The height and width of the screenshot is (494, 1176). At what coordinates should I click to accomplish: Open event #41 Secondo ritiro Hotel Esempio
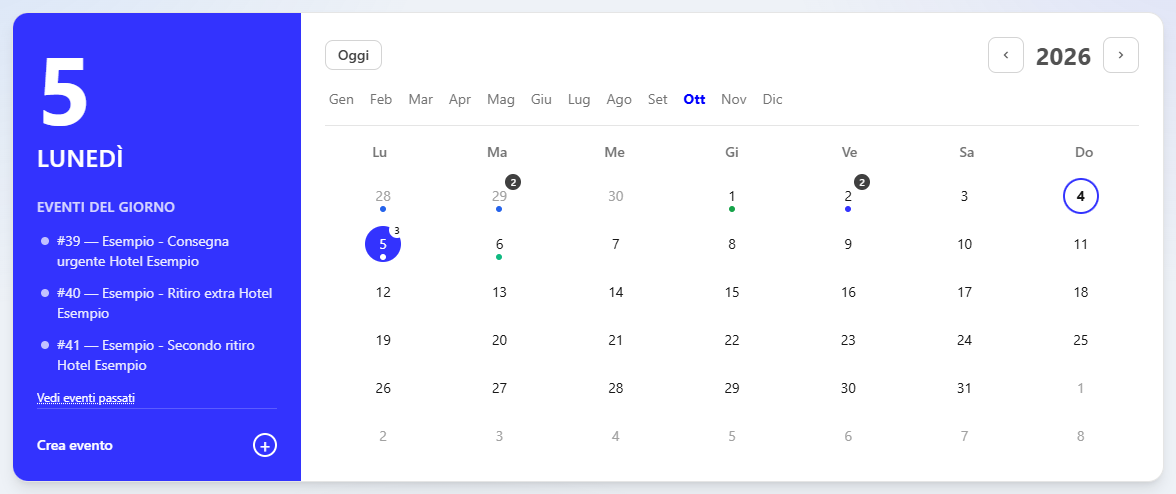point(156,355)
